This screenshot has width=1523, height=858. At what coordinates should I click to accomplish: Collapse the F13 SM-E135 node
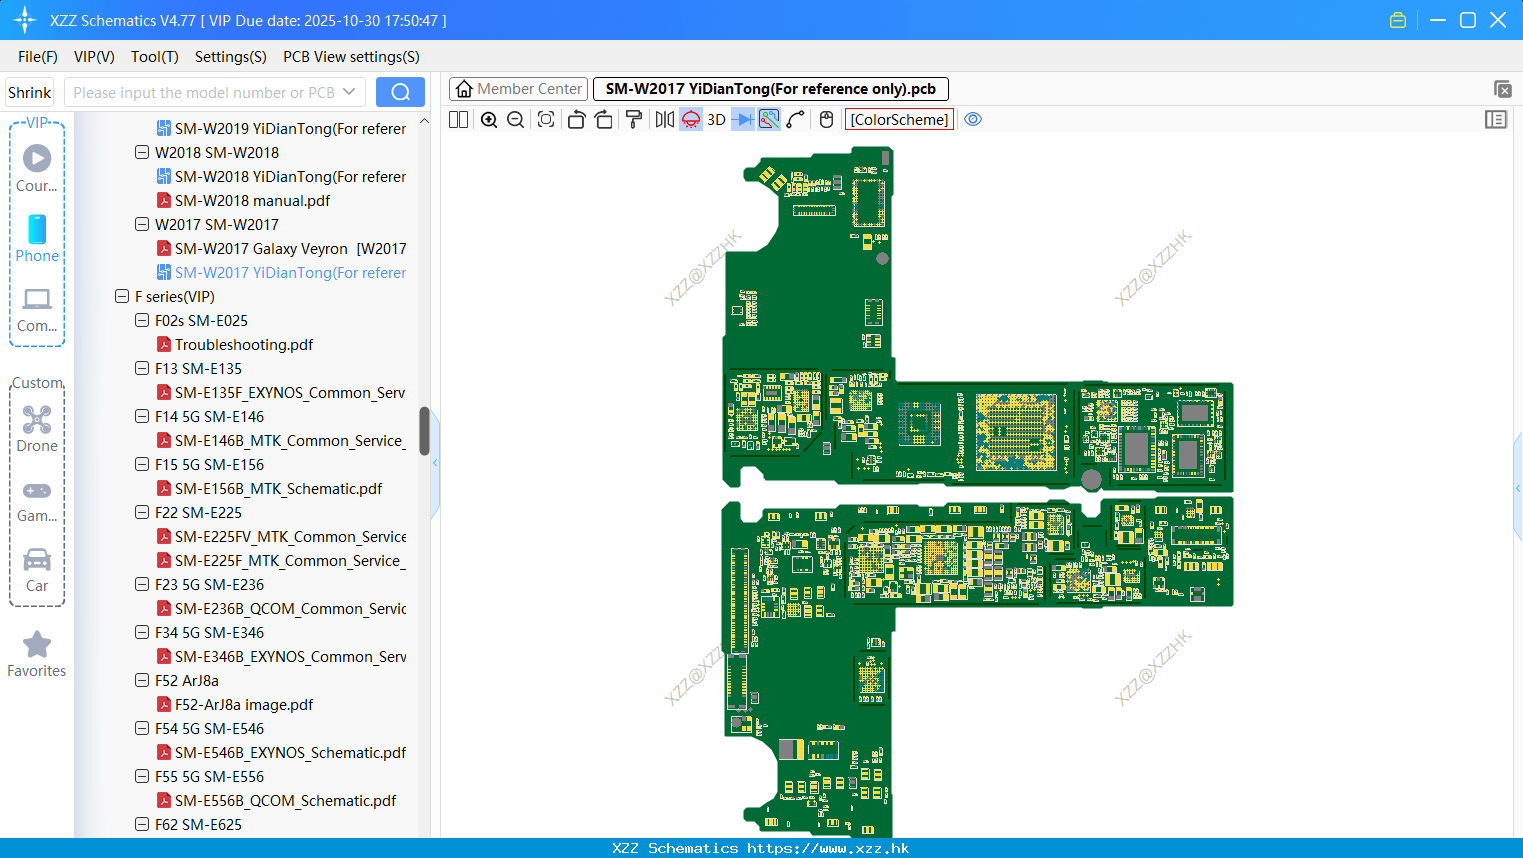[x=142, y=368]
